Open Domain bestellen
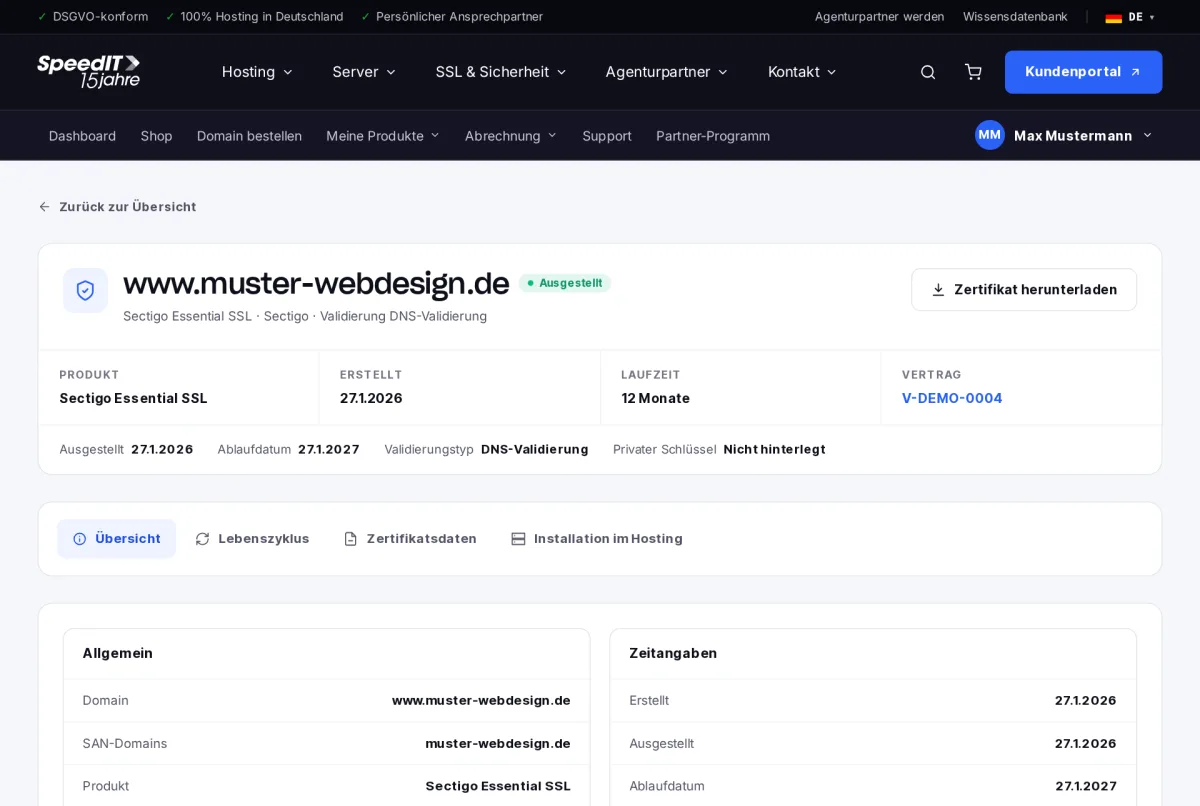The image size is (1200, 806). pyautogui.click(x=249, y=136)
